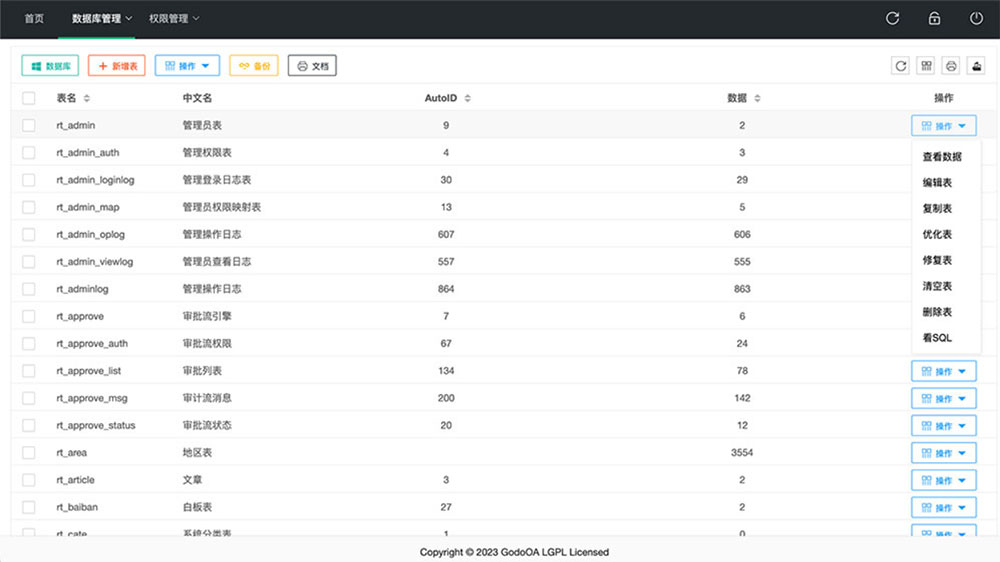The image size is (1000, 562).
Task: Open 操作 dropdown for rt_area row
Action: (943, 453)
